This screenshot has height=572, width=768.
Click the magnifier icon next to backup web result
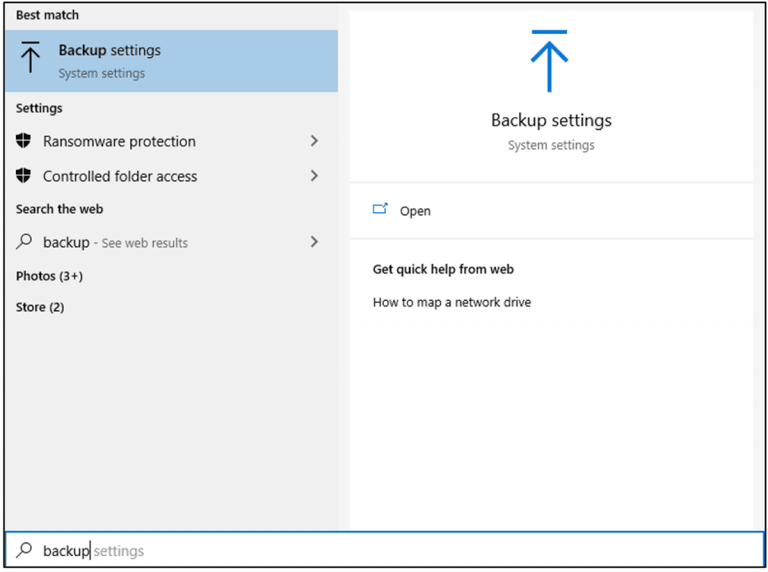pyautogui.click(x=25, y=242)
